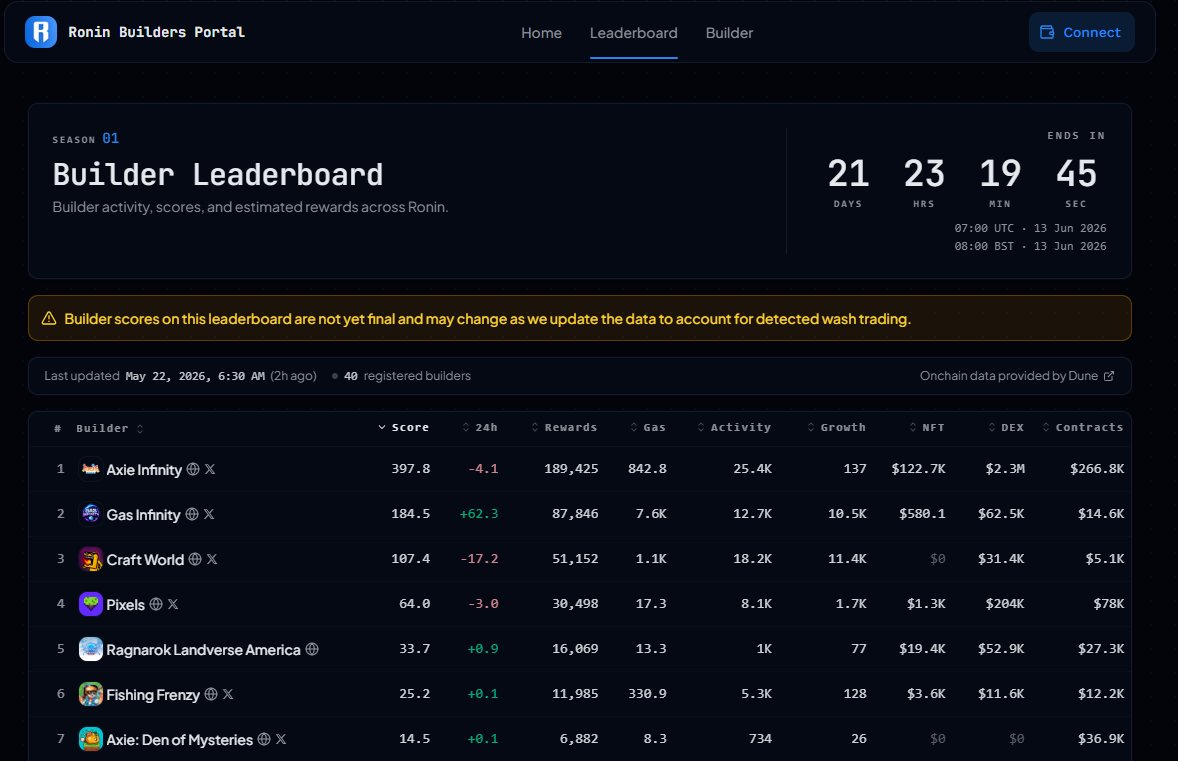This screenshot has height=761, width=1178.
Task: Sort table by Builder column
Action: pos(109,428)
